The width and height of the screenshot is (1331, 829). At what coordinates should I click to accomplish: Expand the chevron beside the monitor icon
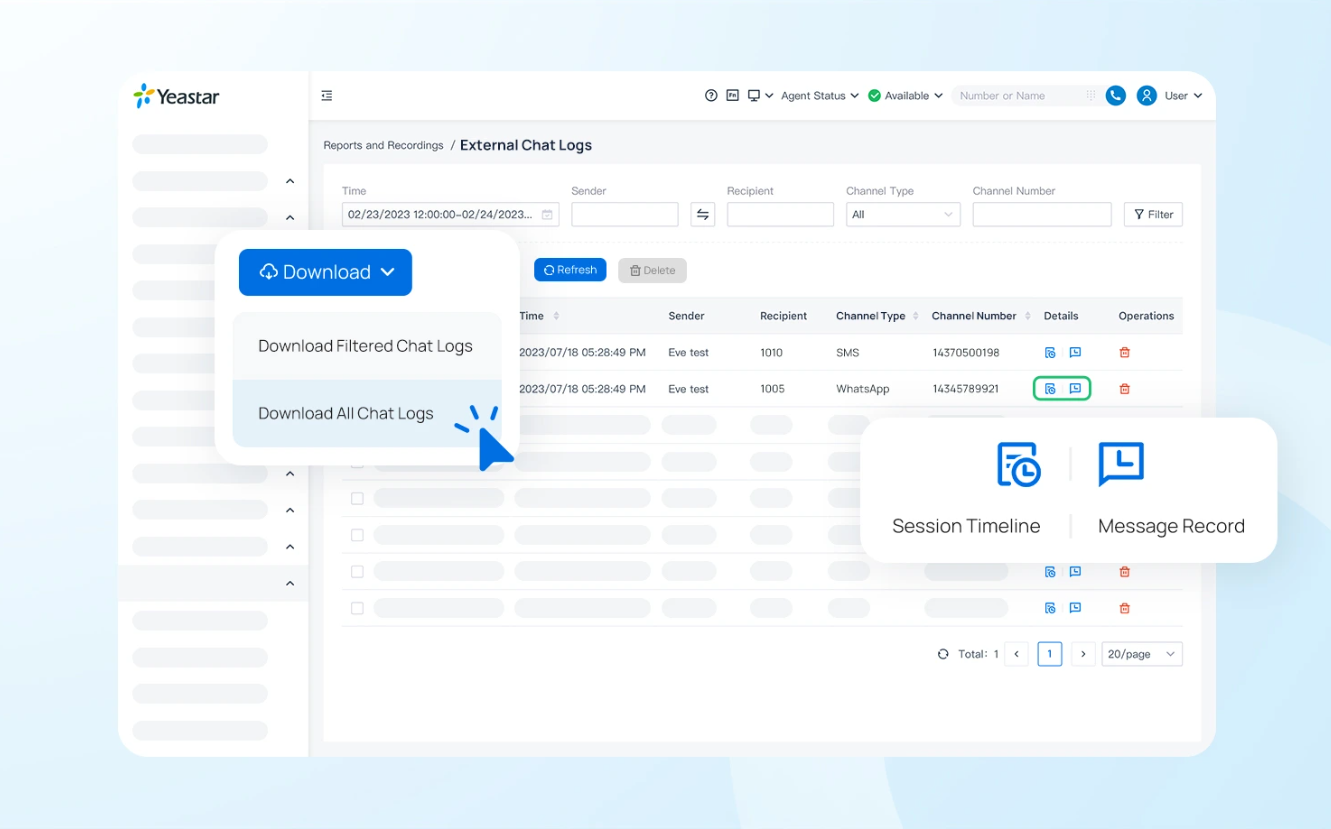[768, 96]
